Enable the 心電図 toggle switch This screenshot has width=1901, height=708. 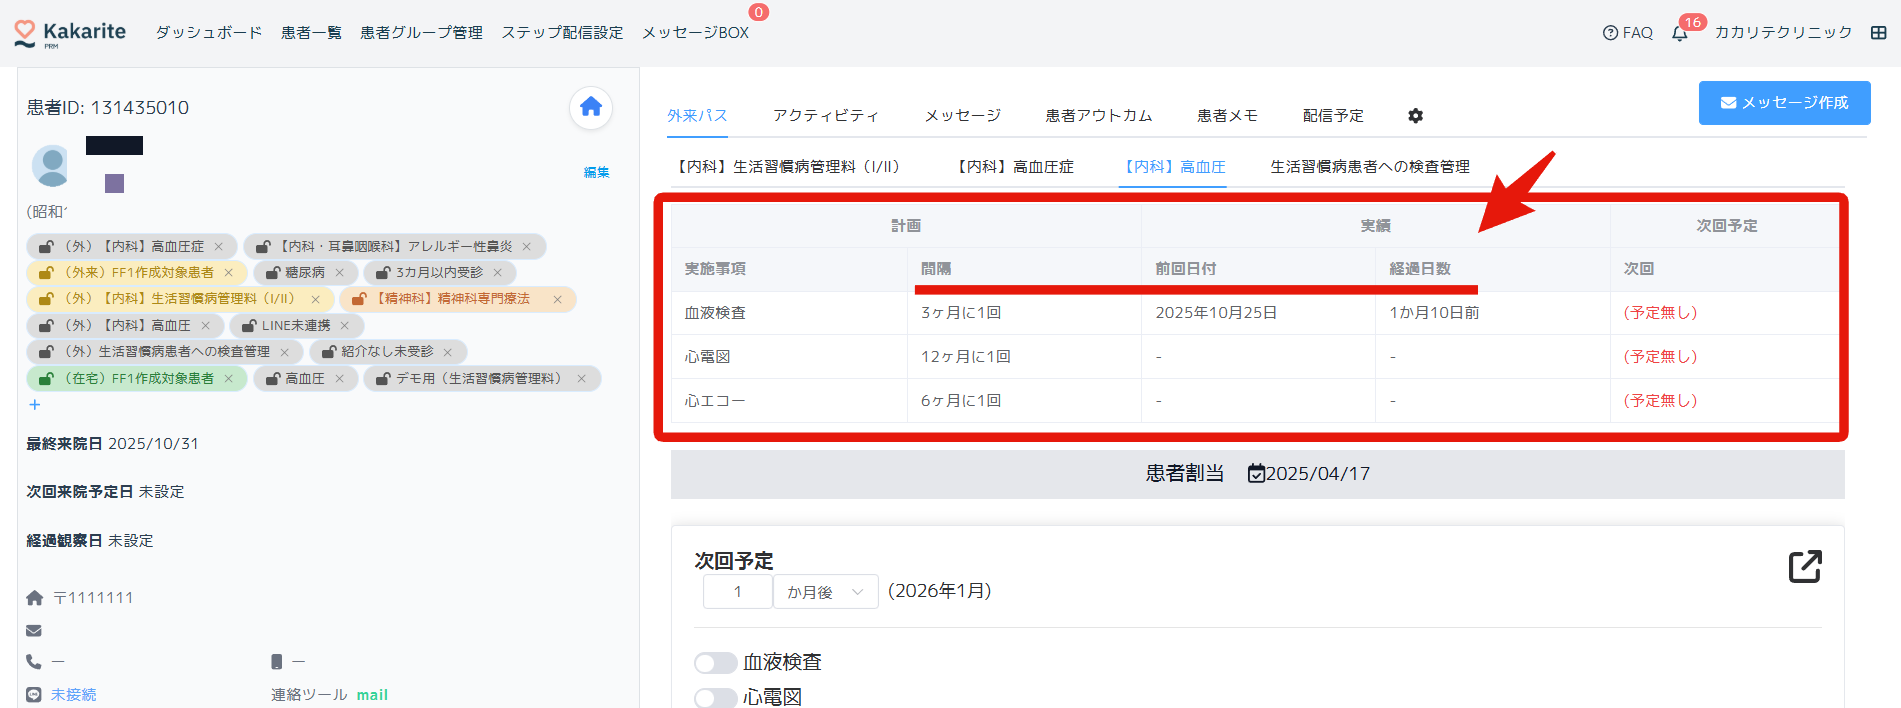click(715, 697)
